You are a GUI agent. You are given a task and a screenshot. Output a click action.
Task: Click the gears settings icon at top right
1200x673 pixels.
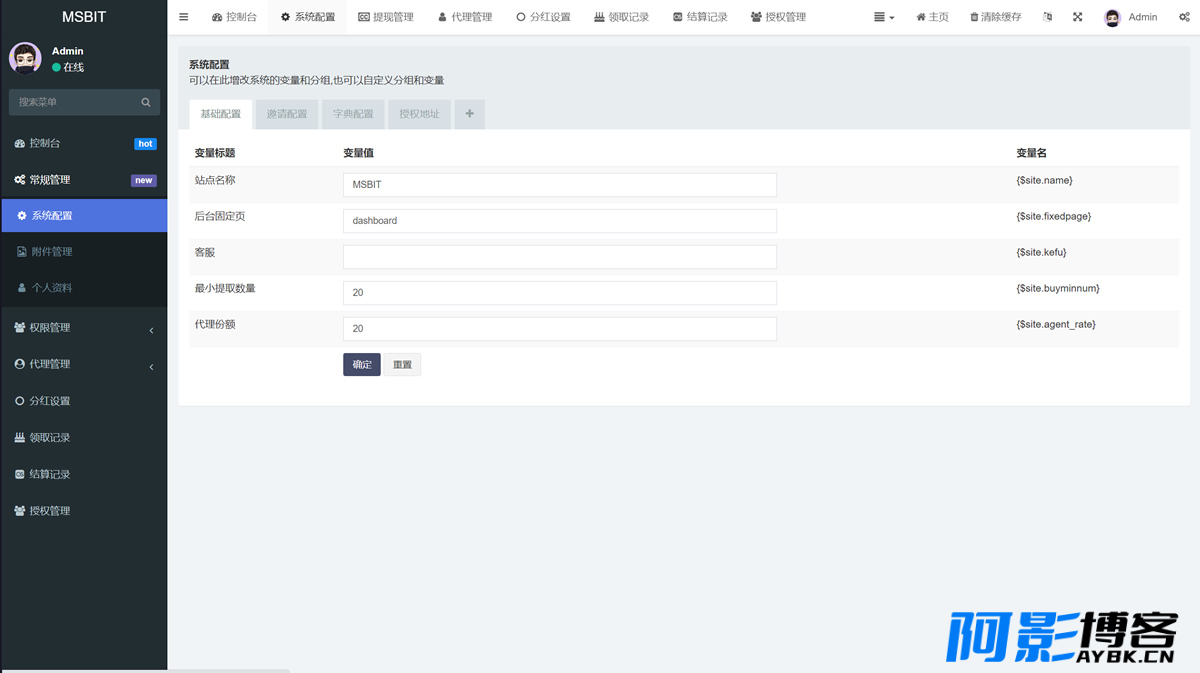tap(1184, 17)
